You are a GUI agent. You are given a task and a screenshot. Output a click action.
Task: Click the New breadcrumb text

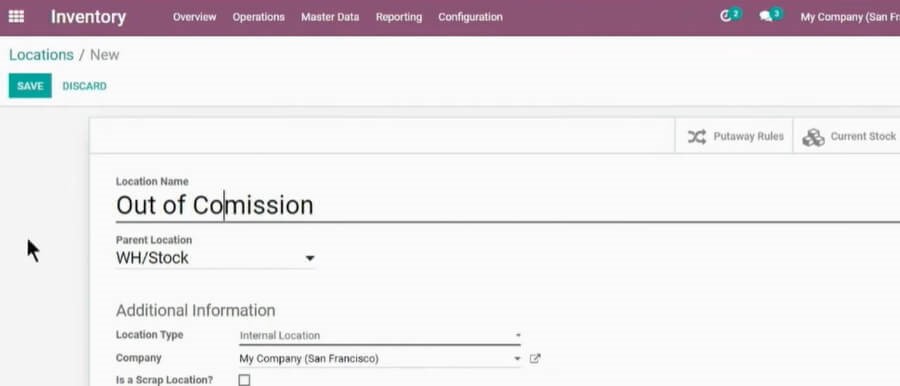click(x=104, y=55)
